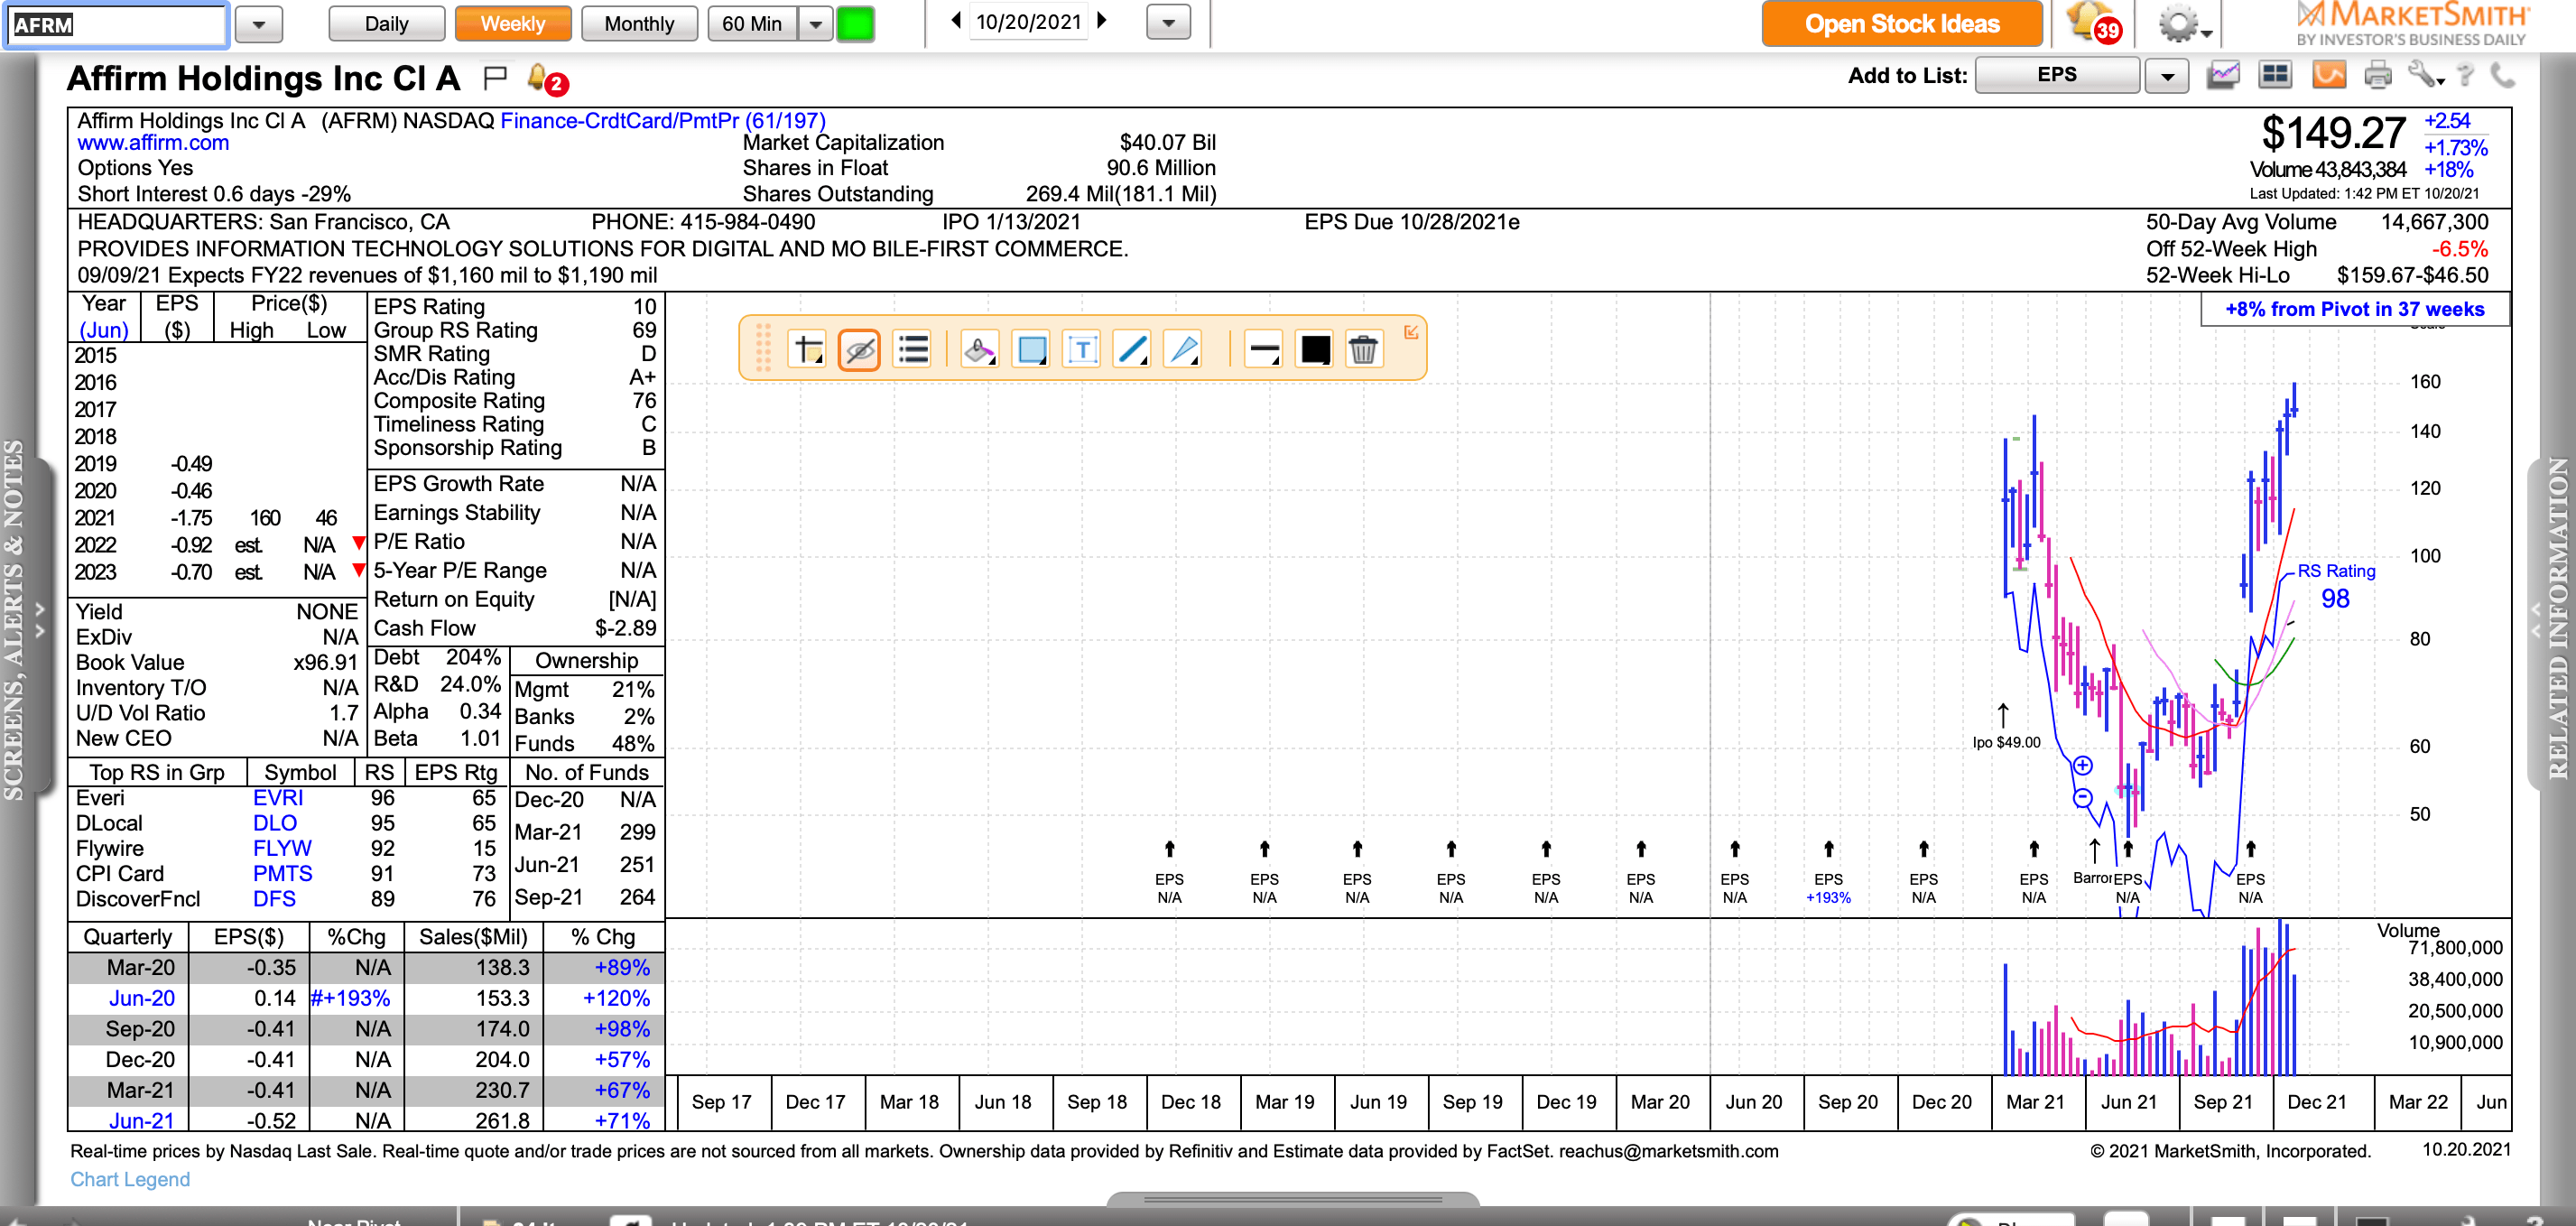Click the trash can delete drawings icon

tap(1364, 350)
